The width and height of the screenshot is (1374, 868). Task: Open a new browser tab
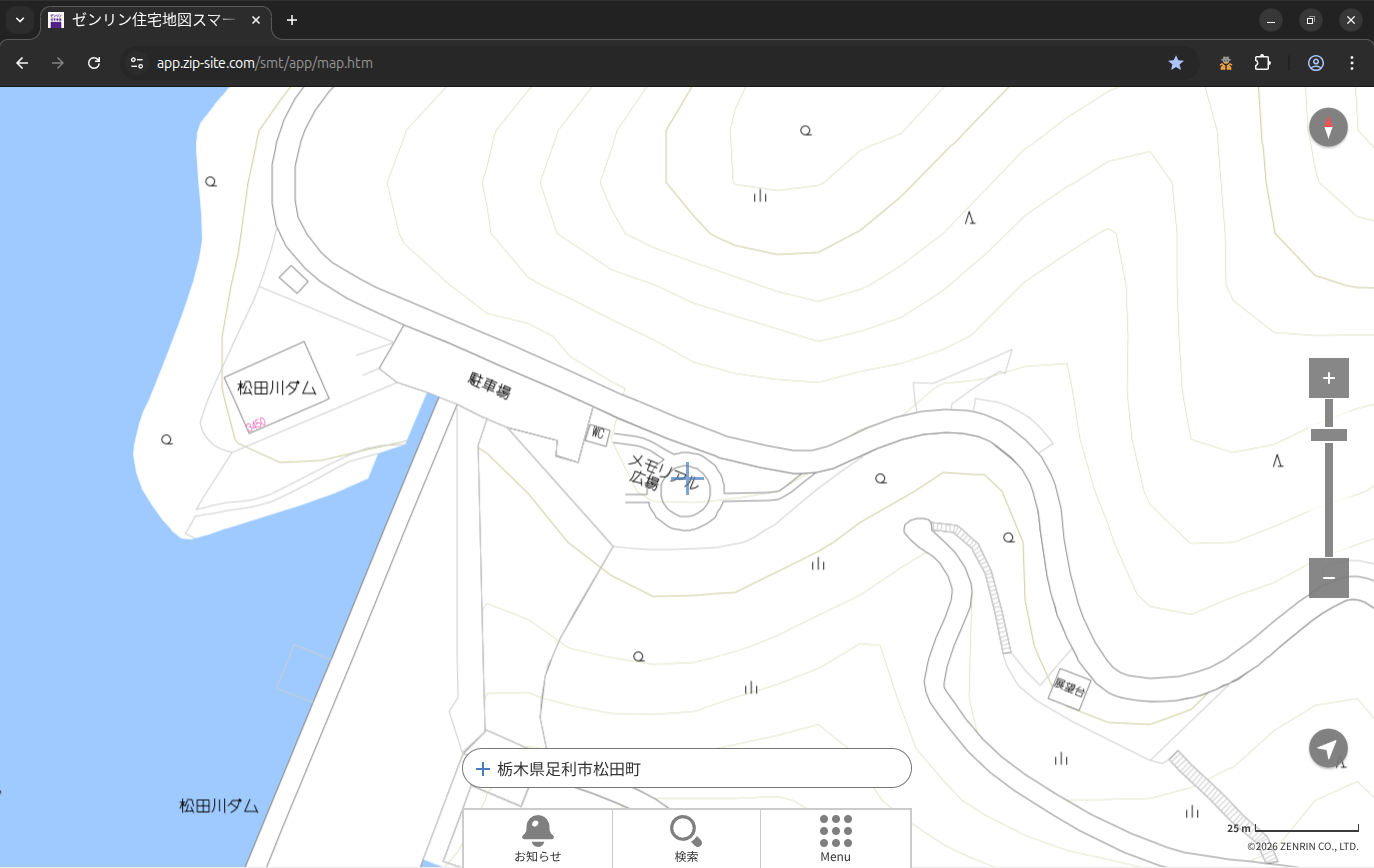click(x=292, y=20)
